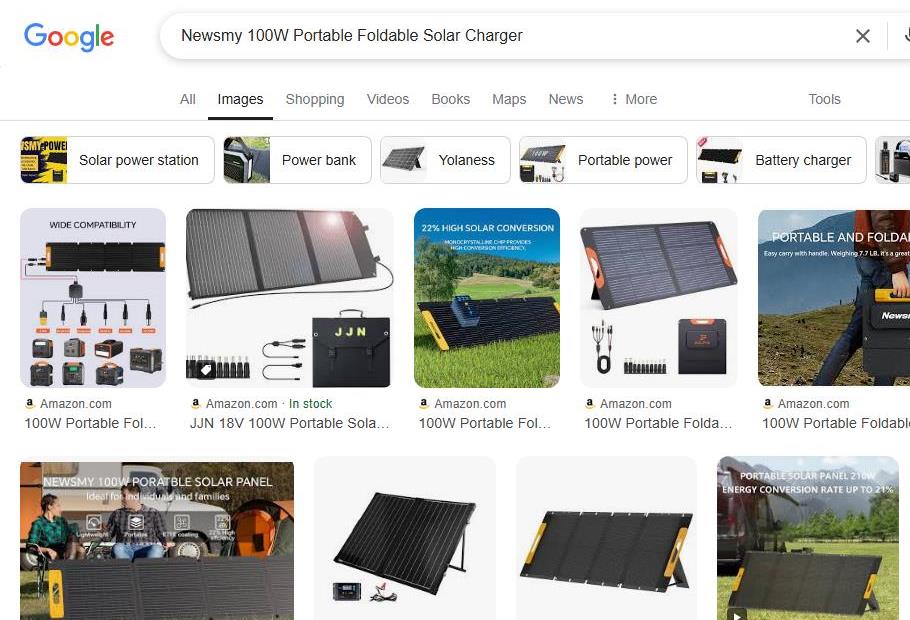Open the Maps tab

pyautogui.click(x=509, y=99)
